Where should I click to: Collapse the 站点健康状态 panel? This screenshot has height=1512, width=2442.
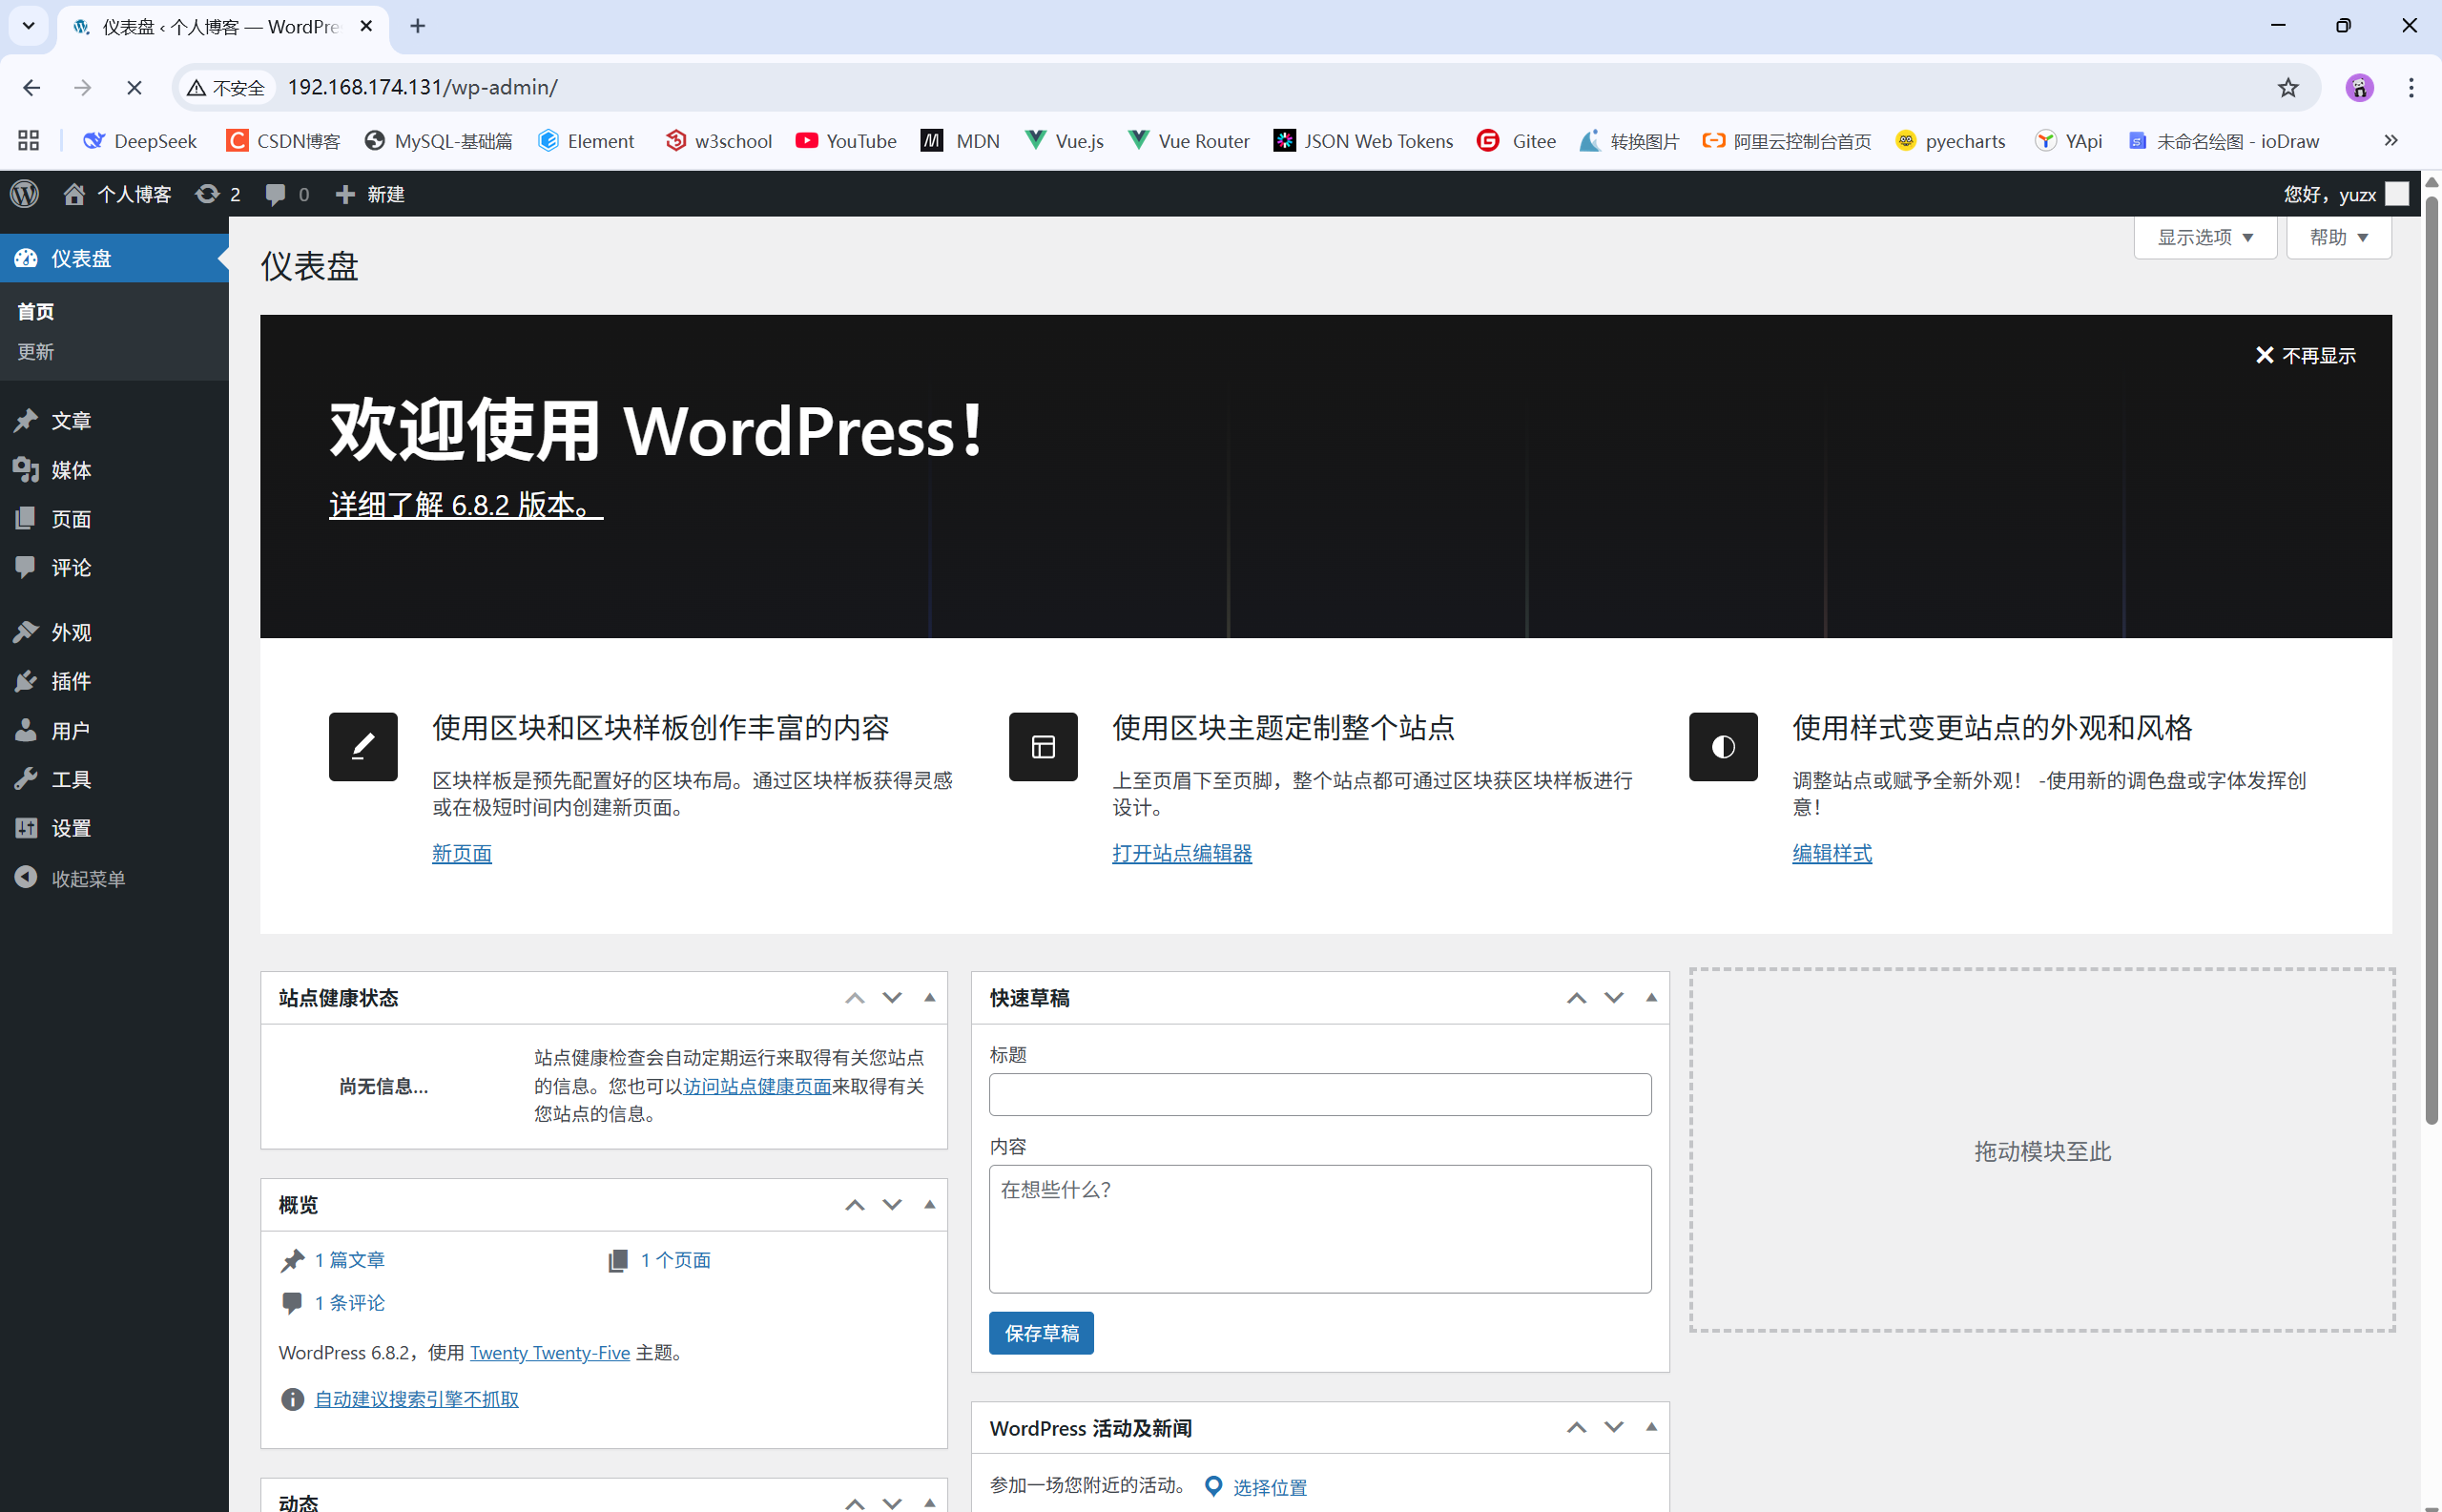[x=930, y=998]
